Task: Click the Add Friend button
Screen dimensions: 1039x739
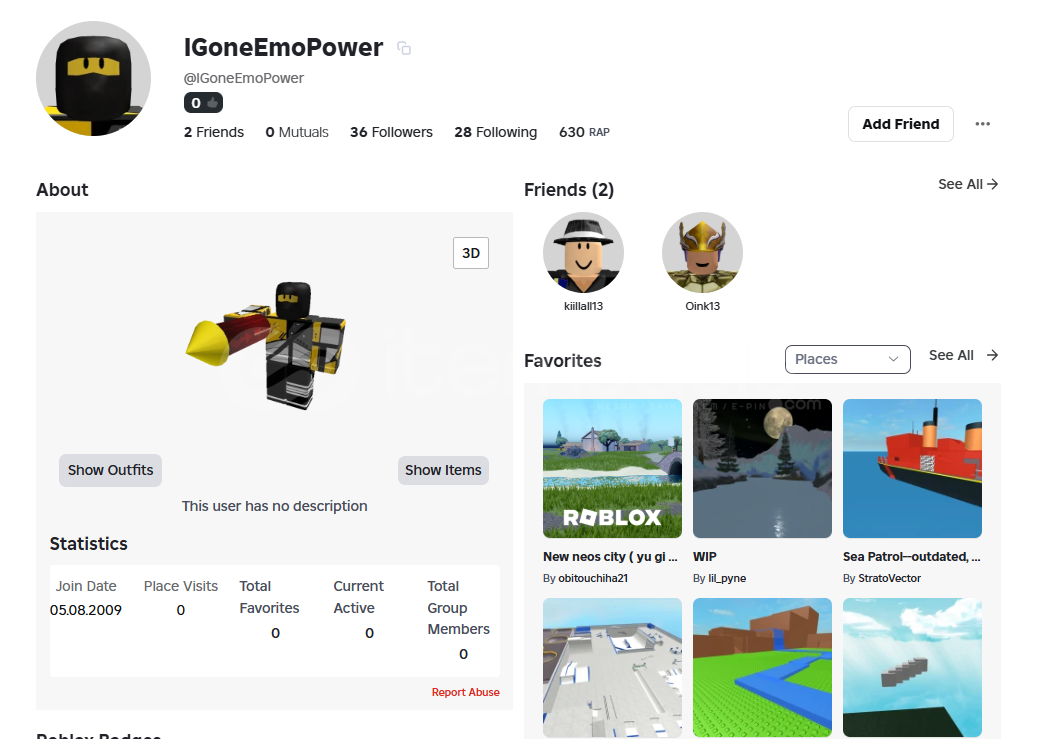Action: pos(901,124)
